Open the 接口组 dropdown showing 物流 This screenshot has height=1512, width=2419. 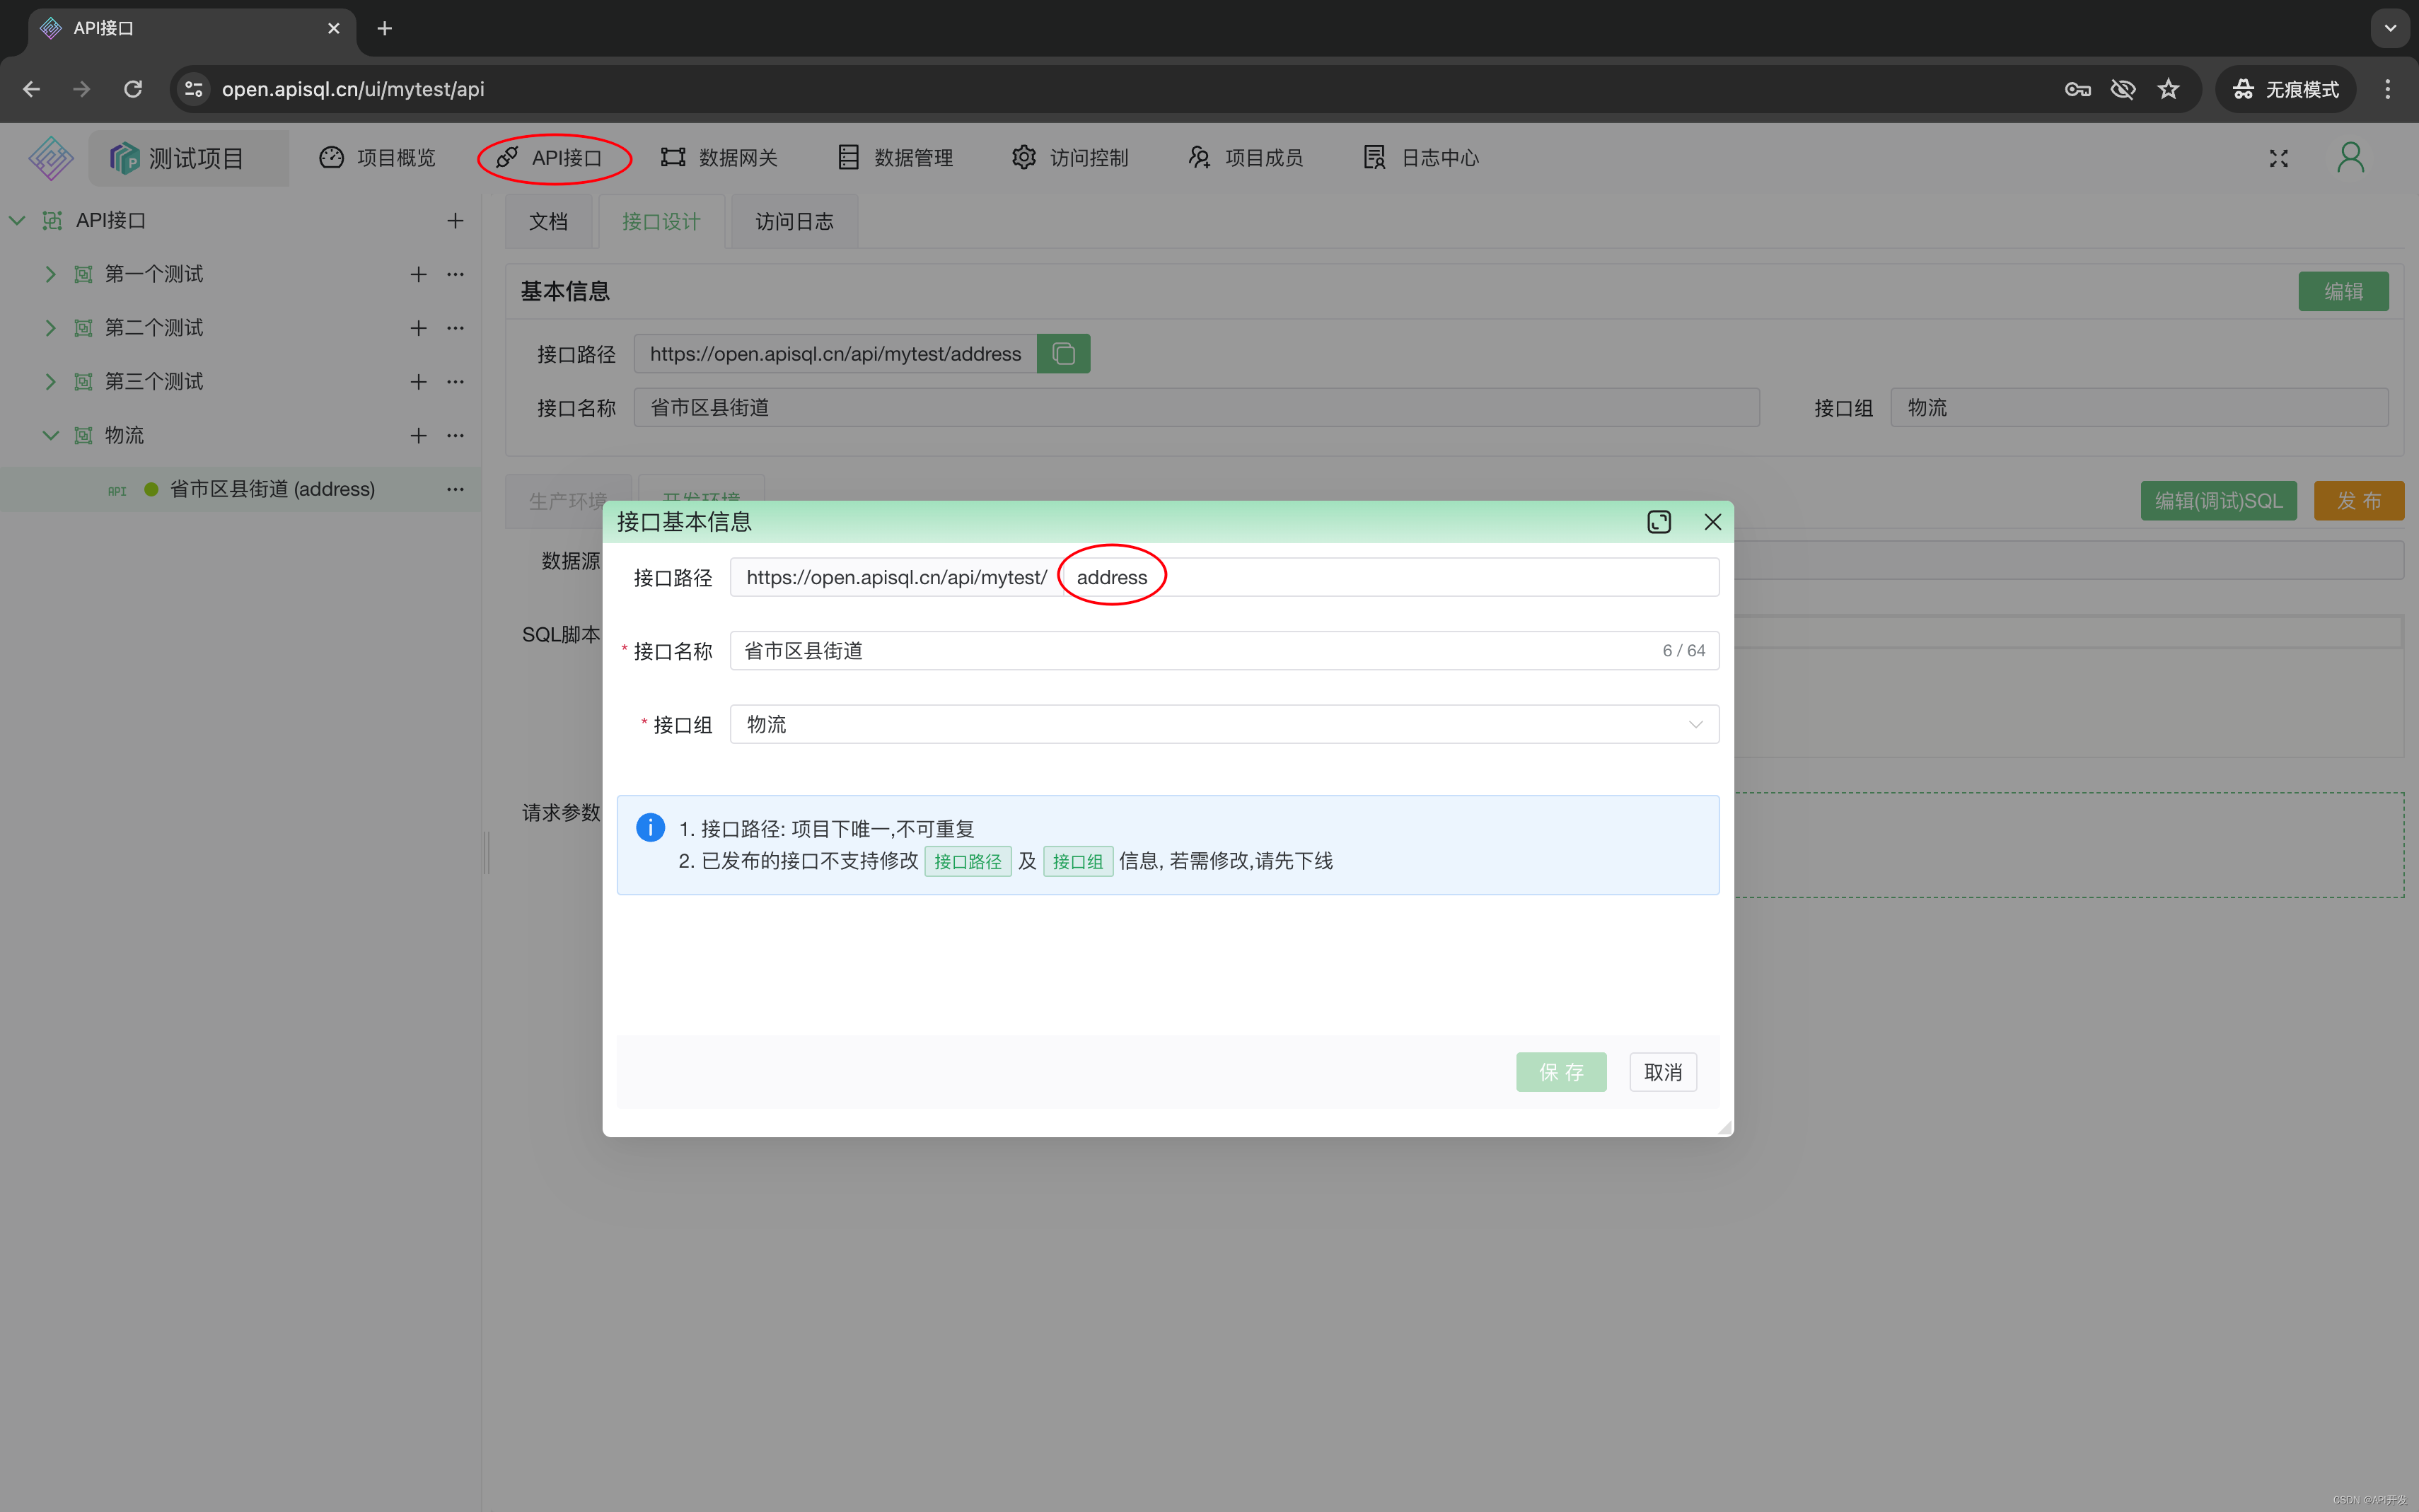pyautogui.click(x=1223, y=724)
